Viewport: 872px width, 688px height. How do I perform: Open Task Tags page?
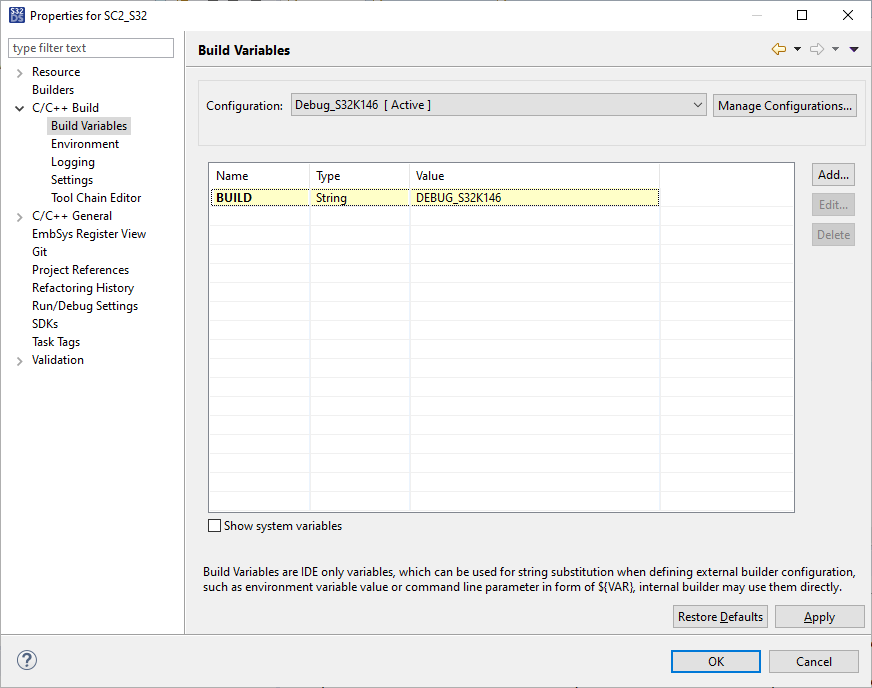[x=56, y=342]
